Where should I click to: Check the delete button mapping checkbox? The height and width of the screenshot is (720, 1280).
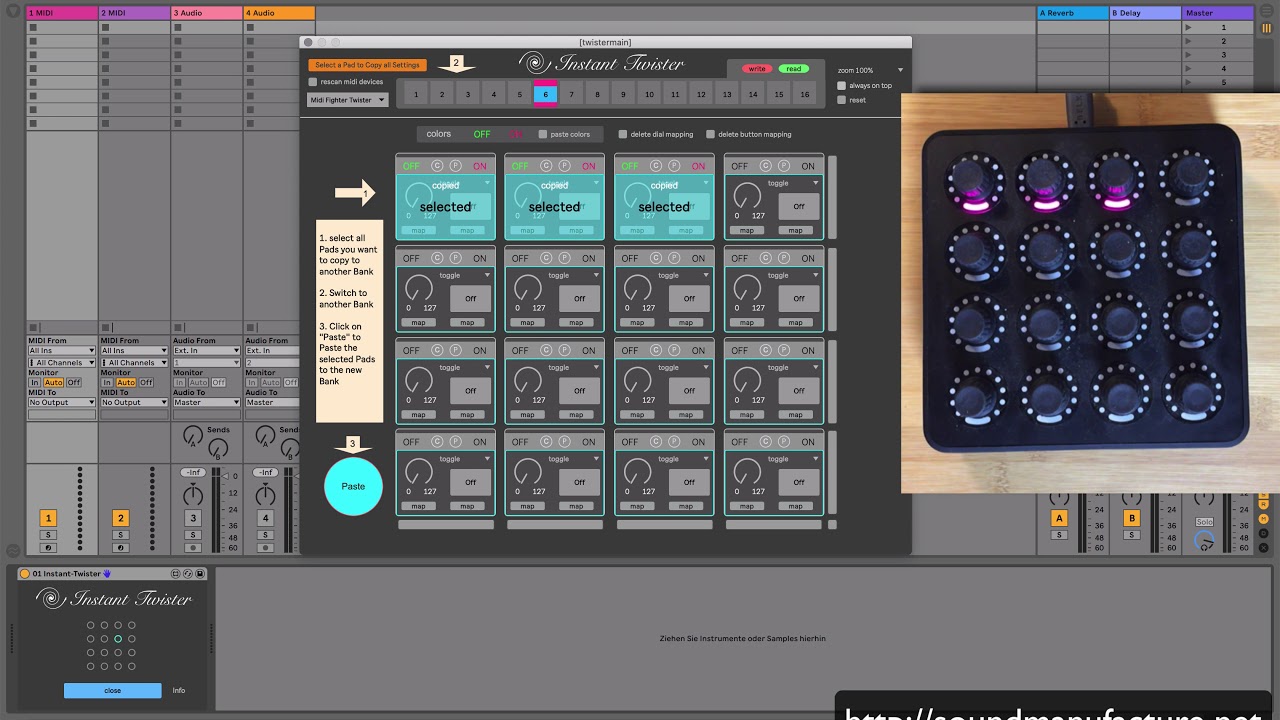(x=711, y=134)
